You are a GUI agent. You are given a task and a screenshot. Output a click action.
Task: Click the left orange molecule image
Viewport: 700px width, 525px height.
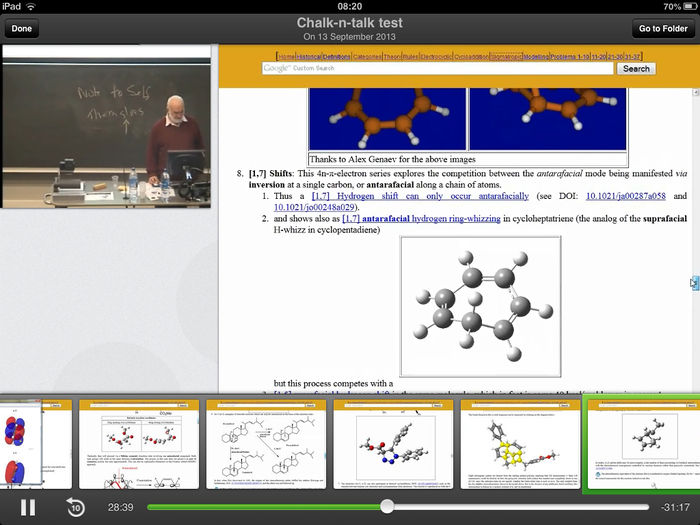388,119
